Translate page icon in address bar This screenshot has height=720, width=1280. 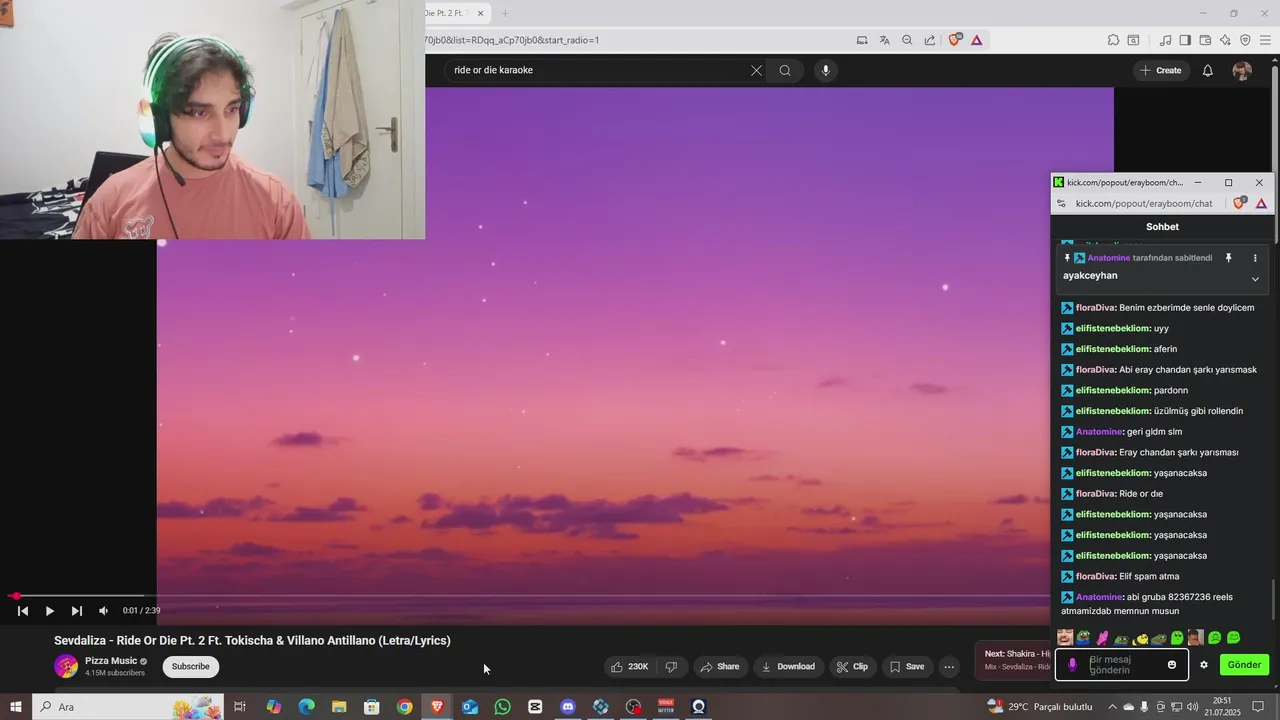point(884,40)
